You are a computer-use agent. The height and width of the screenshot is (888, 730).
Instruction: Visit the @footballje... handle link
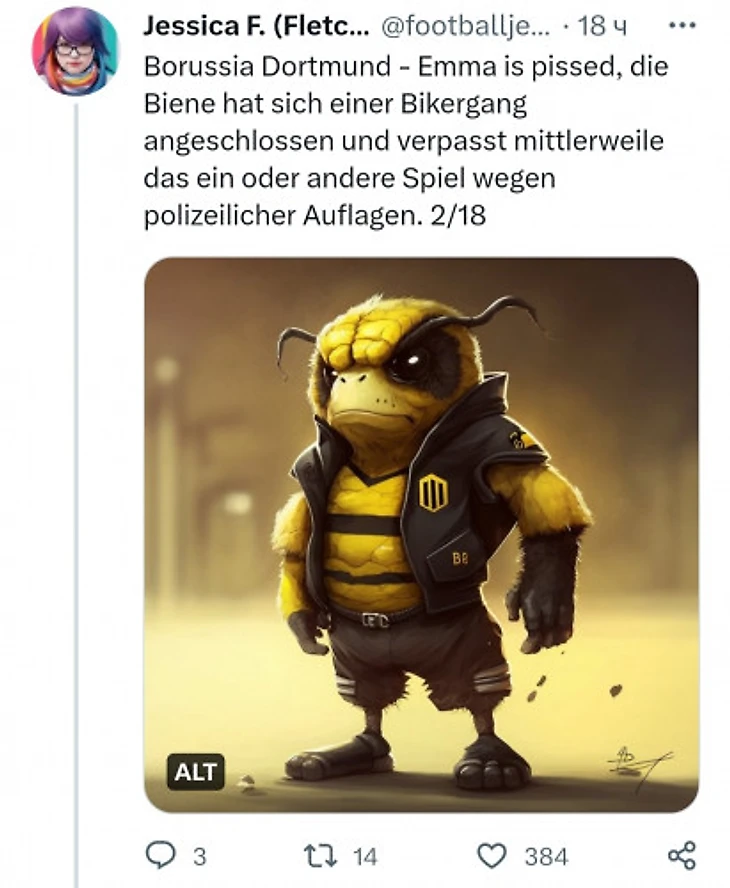coord(466,26)
